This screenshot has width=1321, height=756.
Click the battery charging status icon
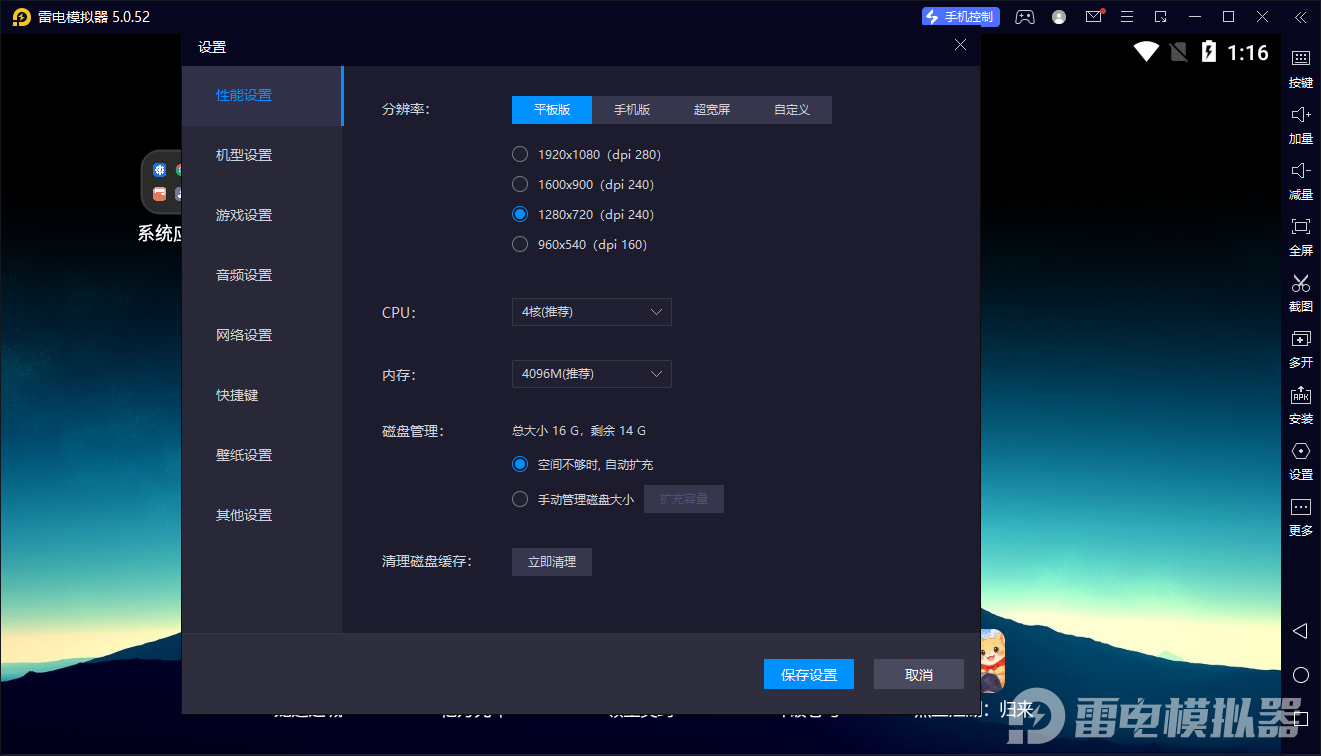[1208, 52]
